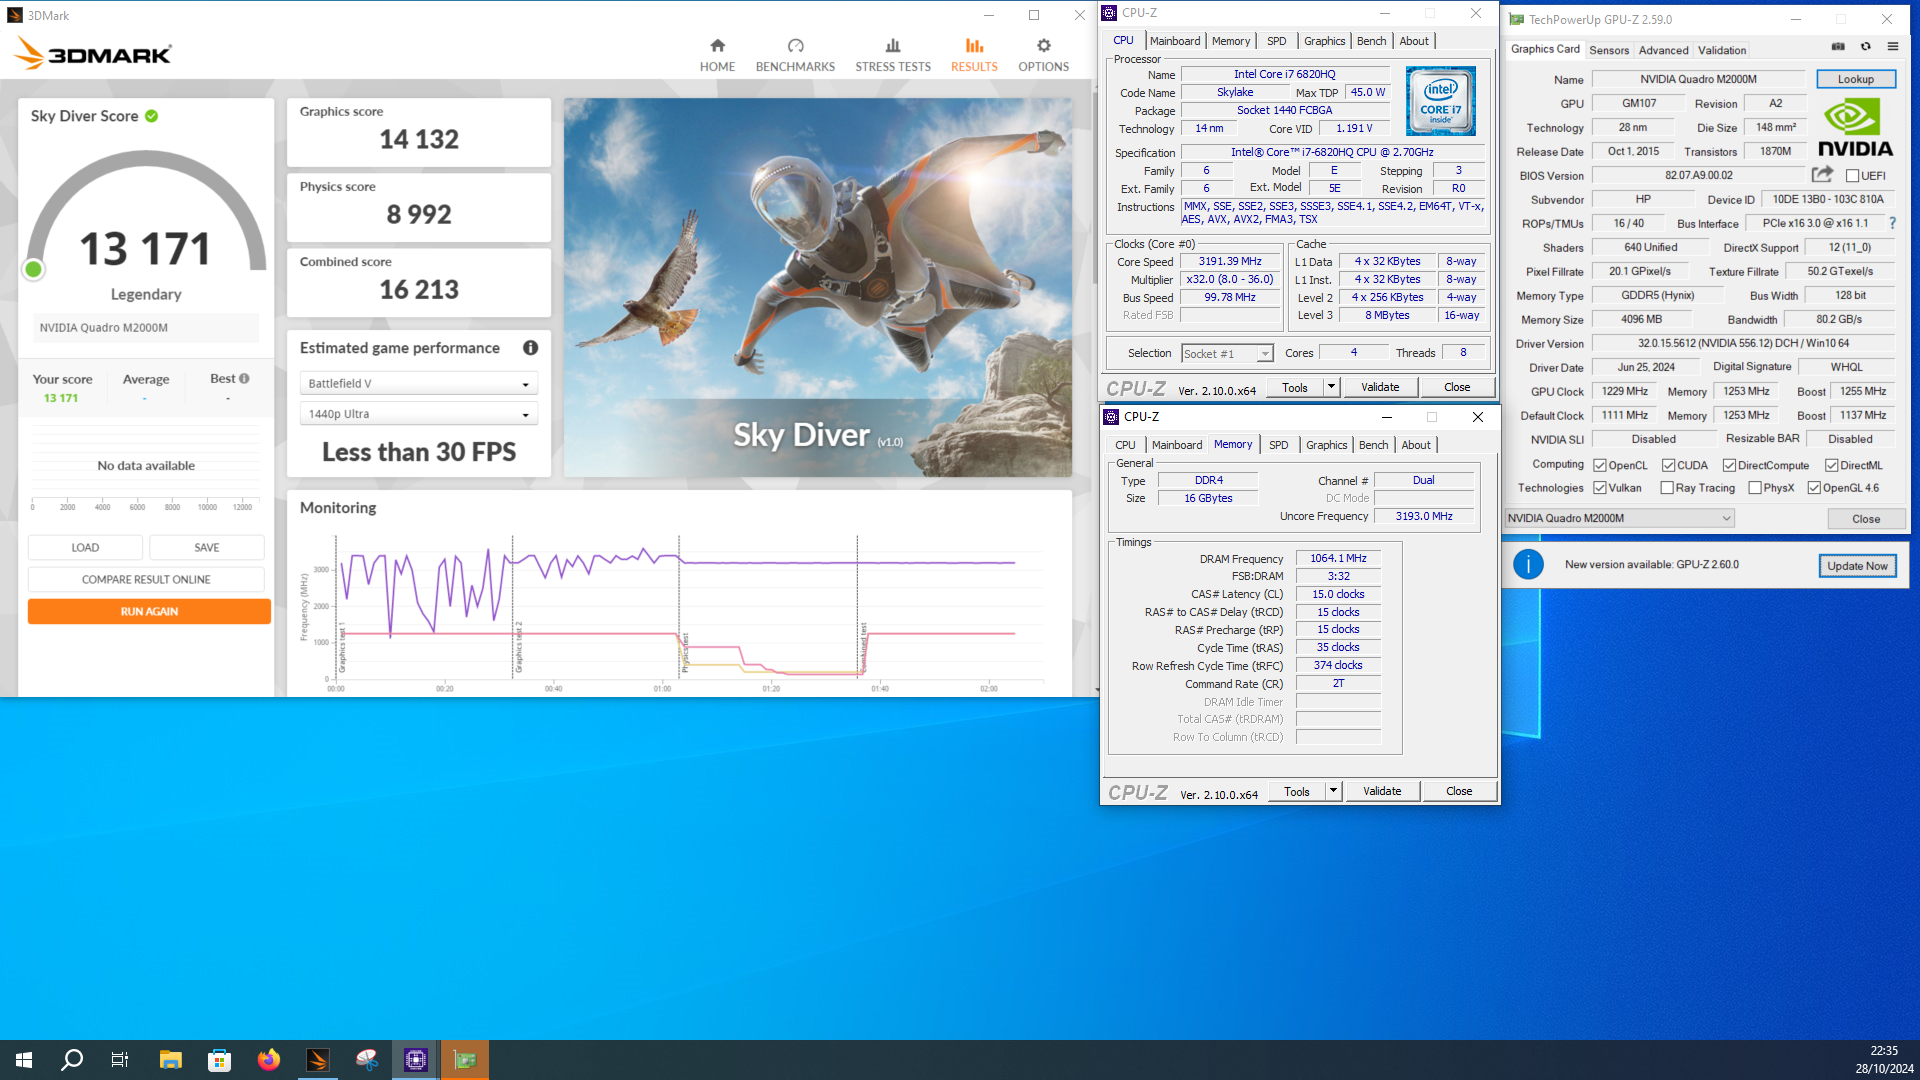Click the blue info icon in the GPU-Z update bar
The image size is (1920, 1080).
coord(1528,565)
